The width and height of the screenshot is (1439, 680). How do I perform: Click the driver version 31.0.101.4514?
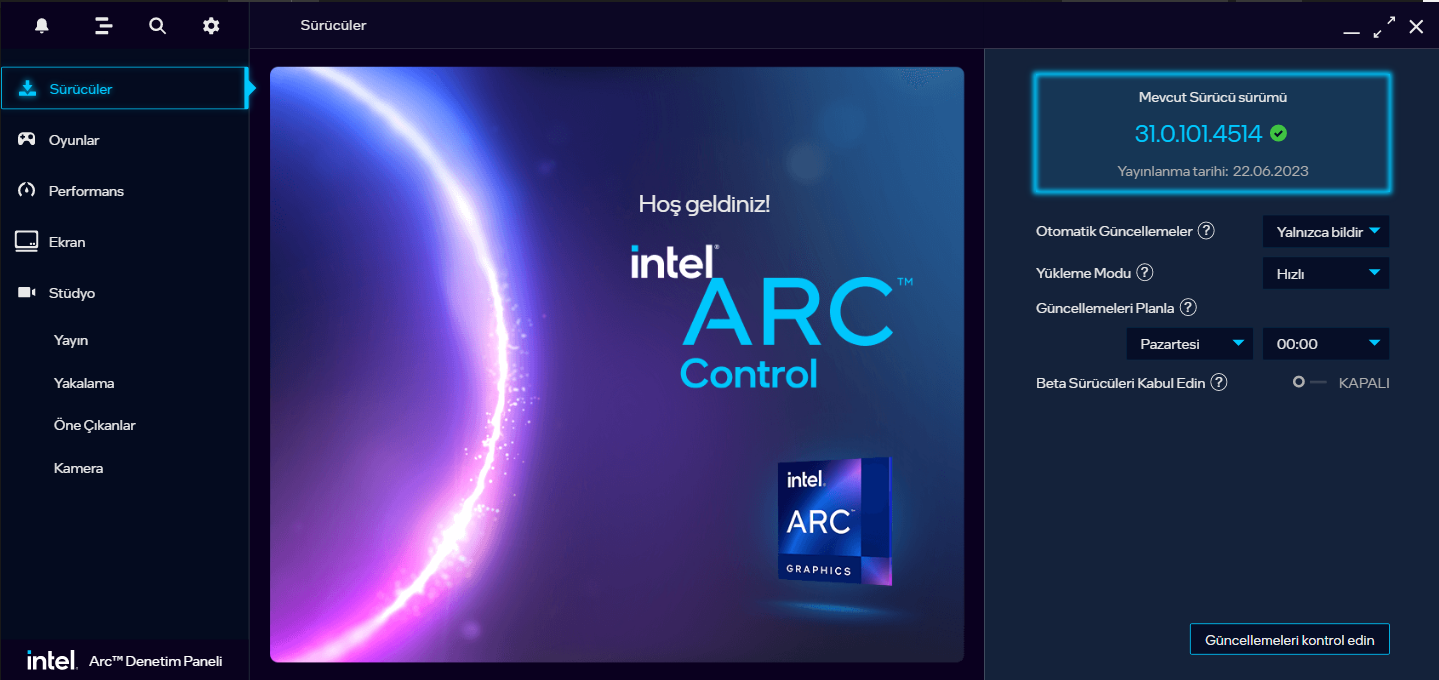[1198, 133]
